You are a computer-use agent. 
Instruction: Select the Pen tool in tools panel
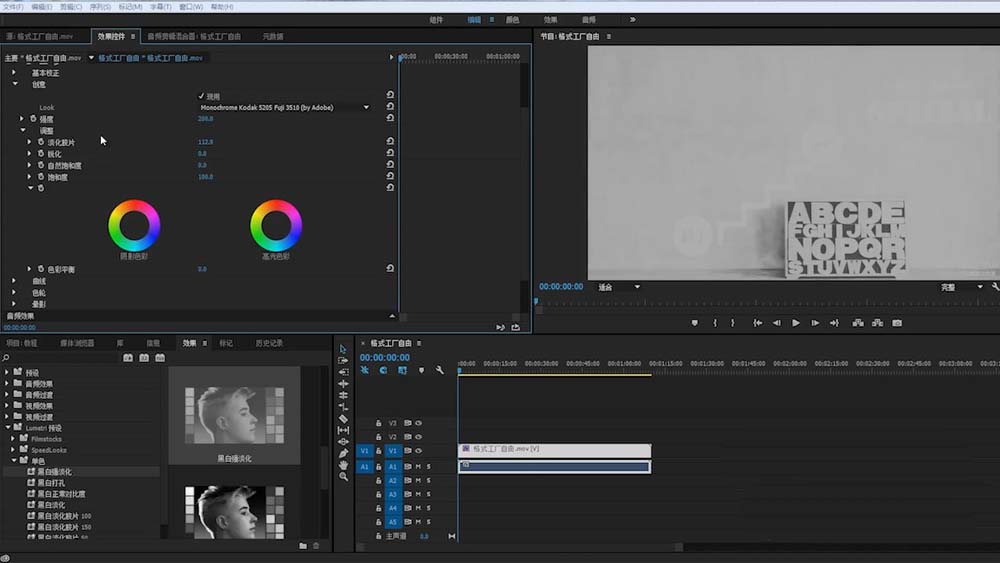coord(343,453)
